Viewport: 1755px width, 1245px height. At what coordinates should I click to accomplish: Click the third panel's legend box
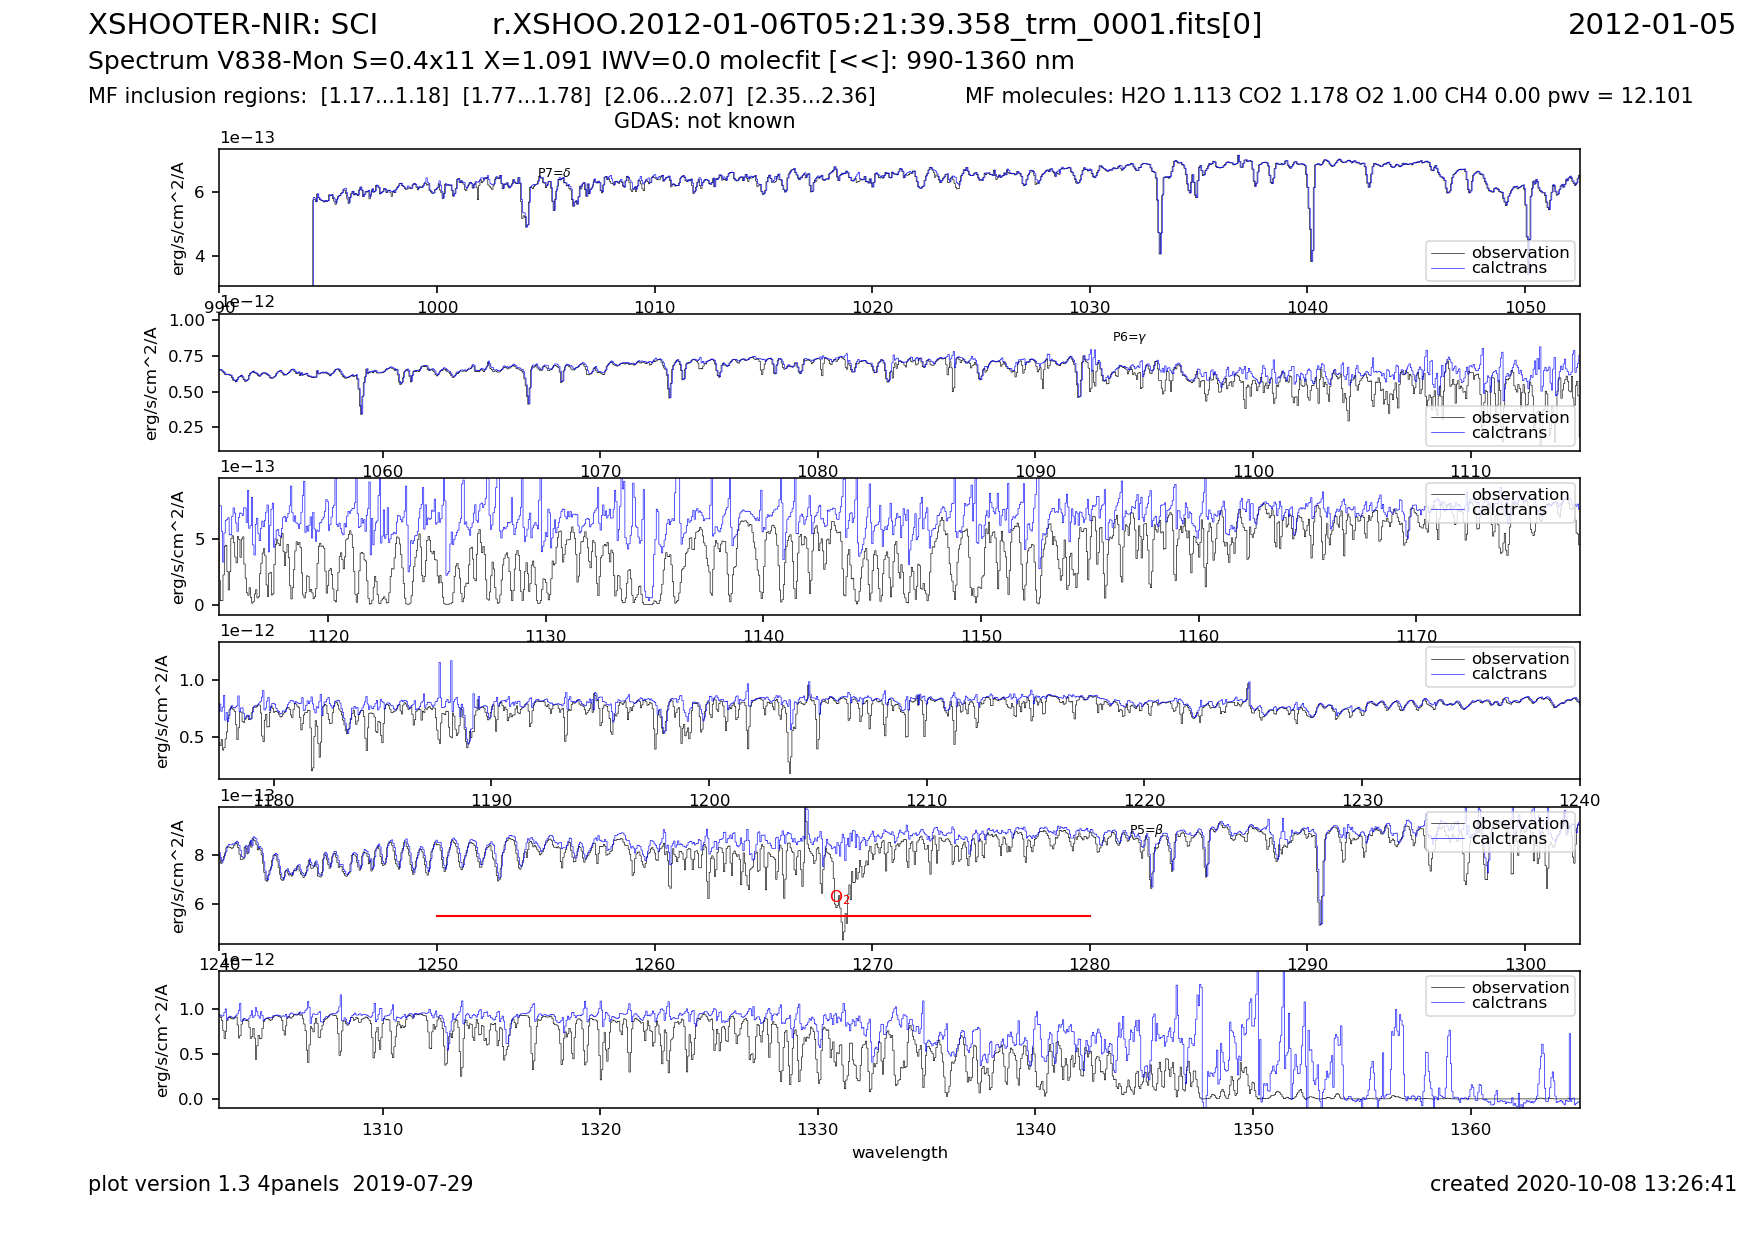[x=1500, y=502]
